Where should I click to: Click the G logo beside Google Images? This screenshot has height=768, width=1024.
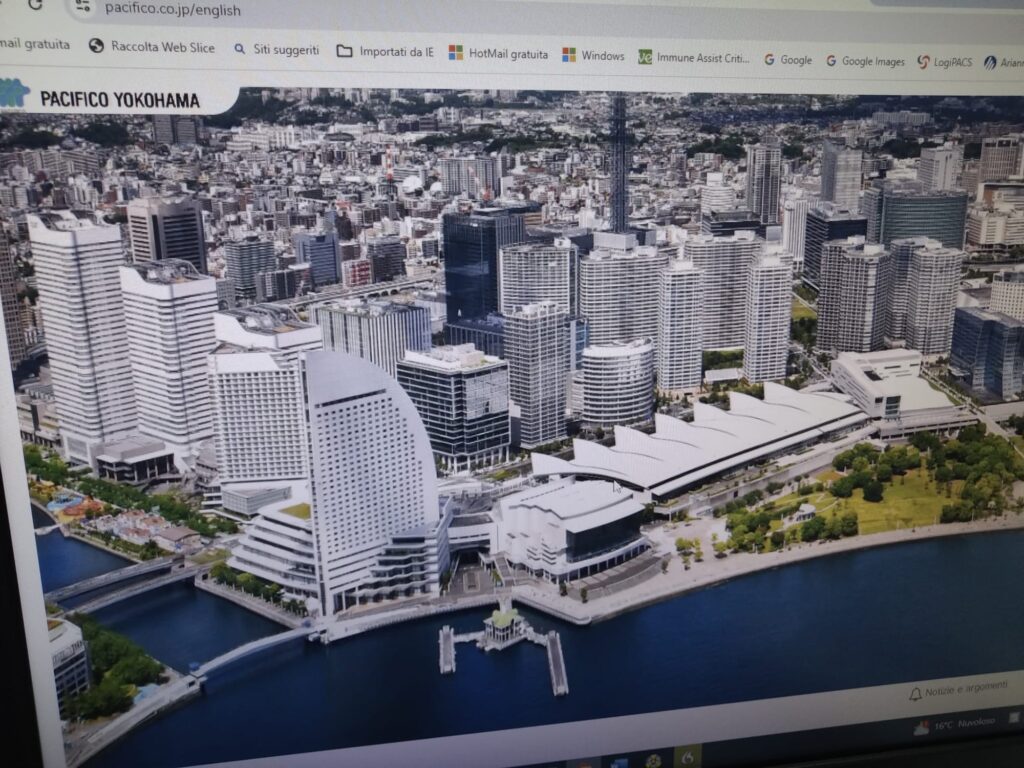point(831,61)
